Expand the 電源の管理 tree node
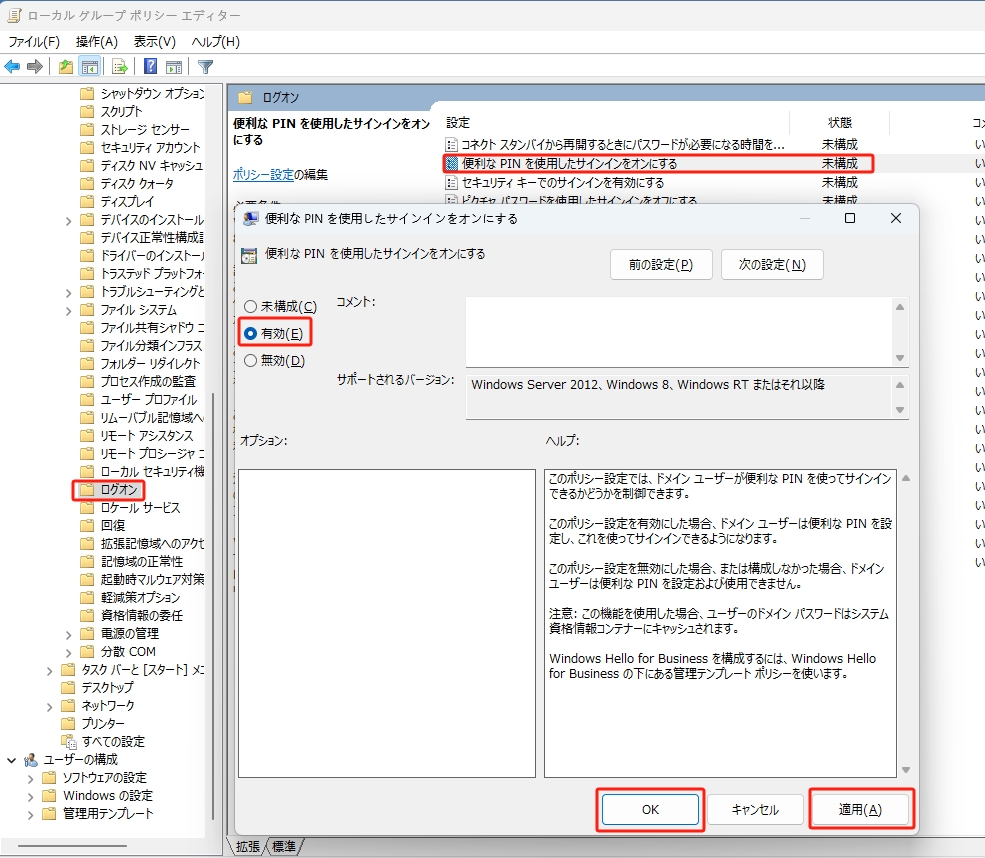Screen dimensions: 985x858 tap(68, 634)
